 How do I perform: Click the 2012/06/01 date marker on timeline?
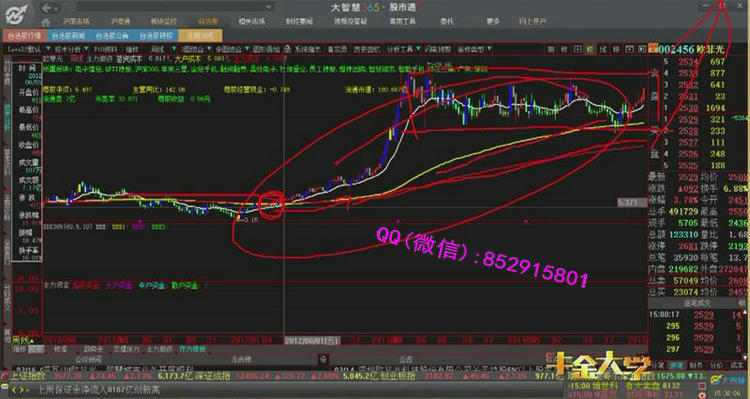(312, 341)
